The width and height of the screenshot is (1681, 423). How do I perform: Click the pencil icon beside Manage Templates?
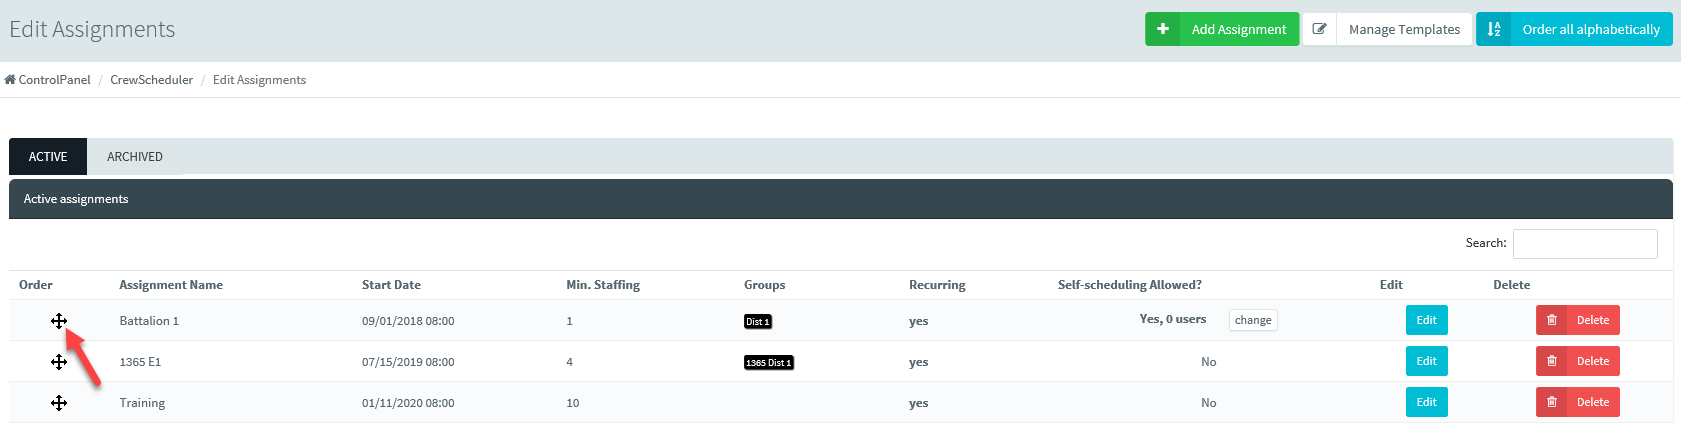[1319, 29]
